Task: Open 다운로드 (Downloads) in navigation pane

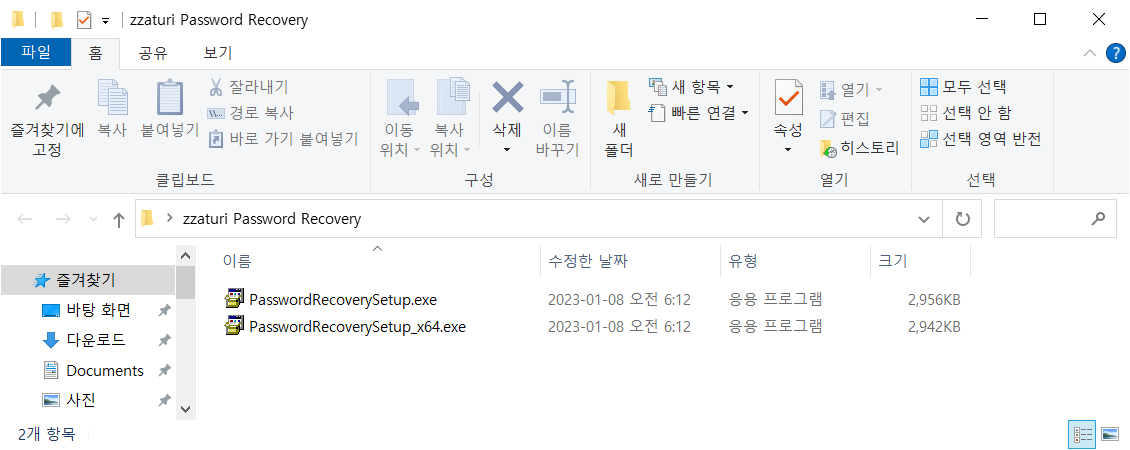Action: (x=96, y=339)
